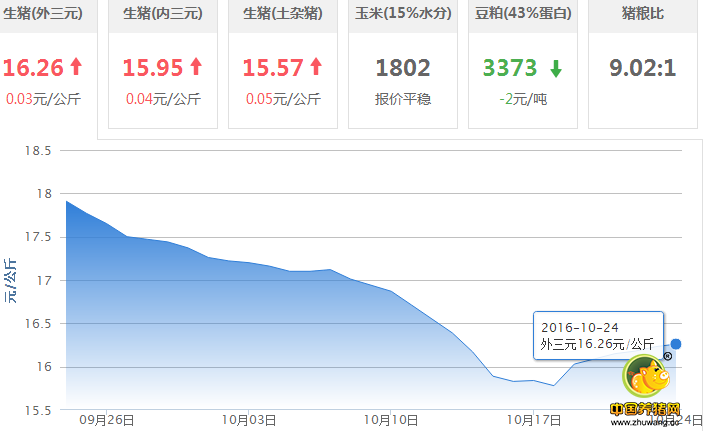The width and height of the screenshot is (706, 431).
Task: View the 猪粮比 ratio tab
Action: pos(641,17)
